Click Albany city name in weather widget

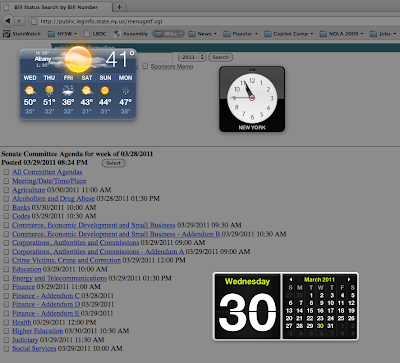[43, 59]
